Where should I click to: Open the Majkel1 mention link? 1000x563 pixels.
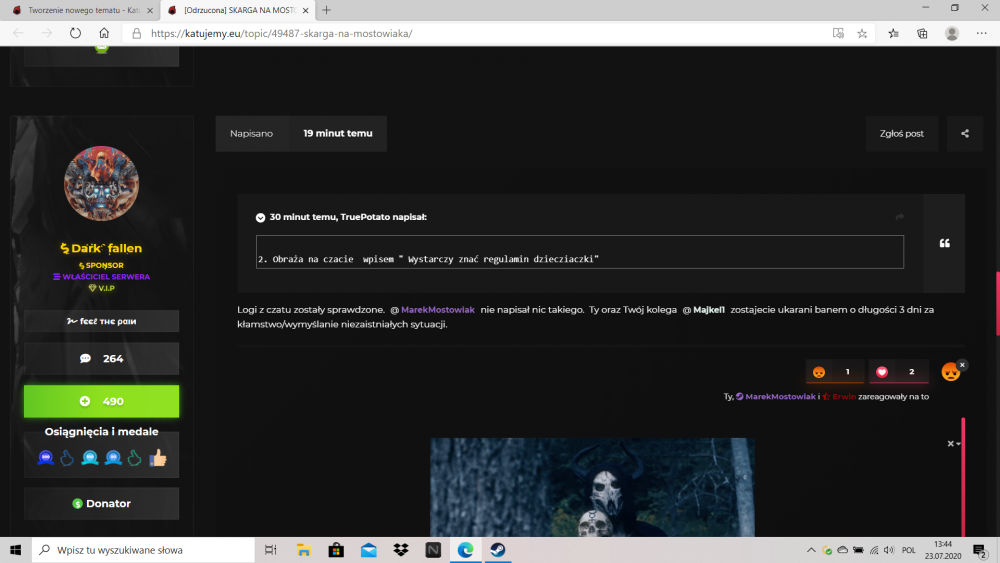(x=709, y=310)
